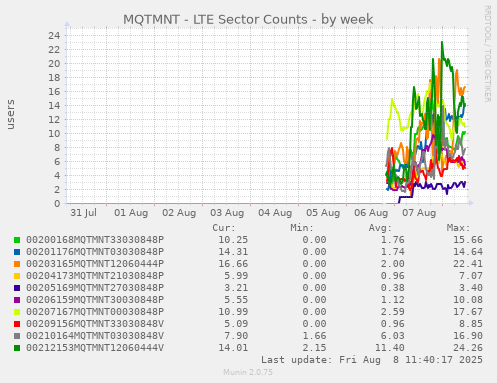Click the Min value 1.66

coord(314,336)
